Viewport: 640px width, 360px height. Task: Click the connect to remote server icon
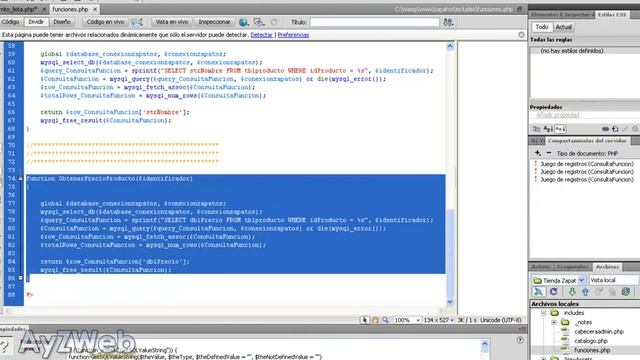538,292
